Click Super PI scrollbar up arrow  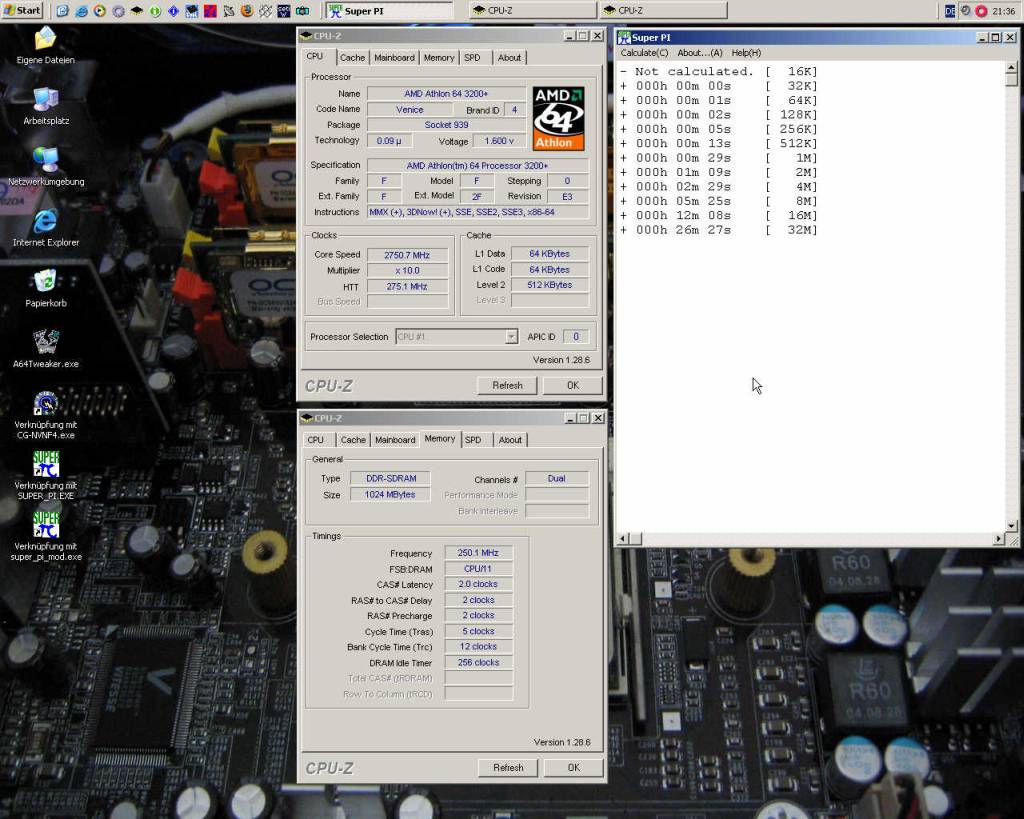tap(1012, 67)
